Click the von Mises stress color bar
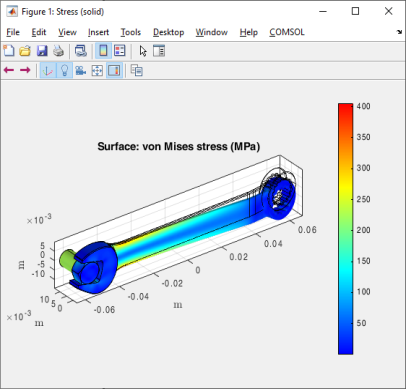 [x=345, y=229]
